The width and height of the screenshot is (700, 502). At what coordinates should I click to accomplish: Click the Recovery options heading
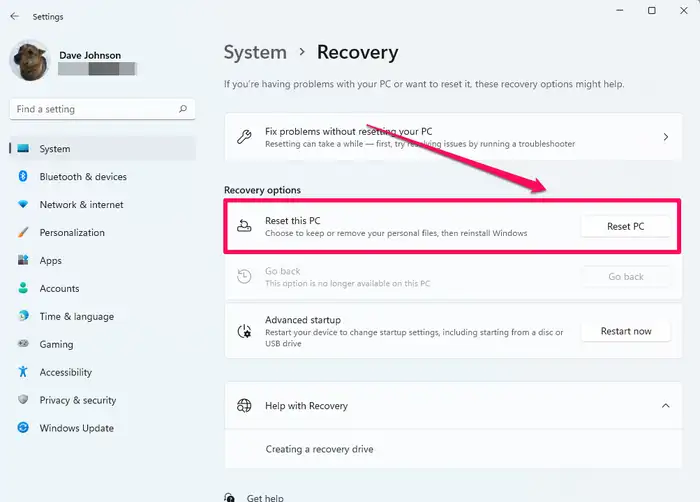tap(262, 190)
